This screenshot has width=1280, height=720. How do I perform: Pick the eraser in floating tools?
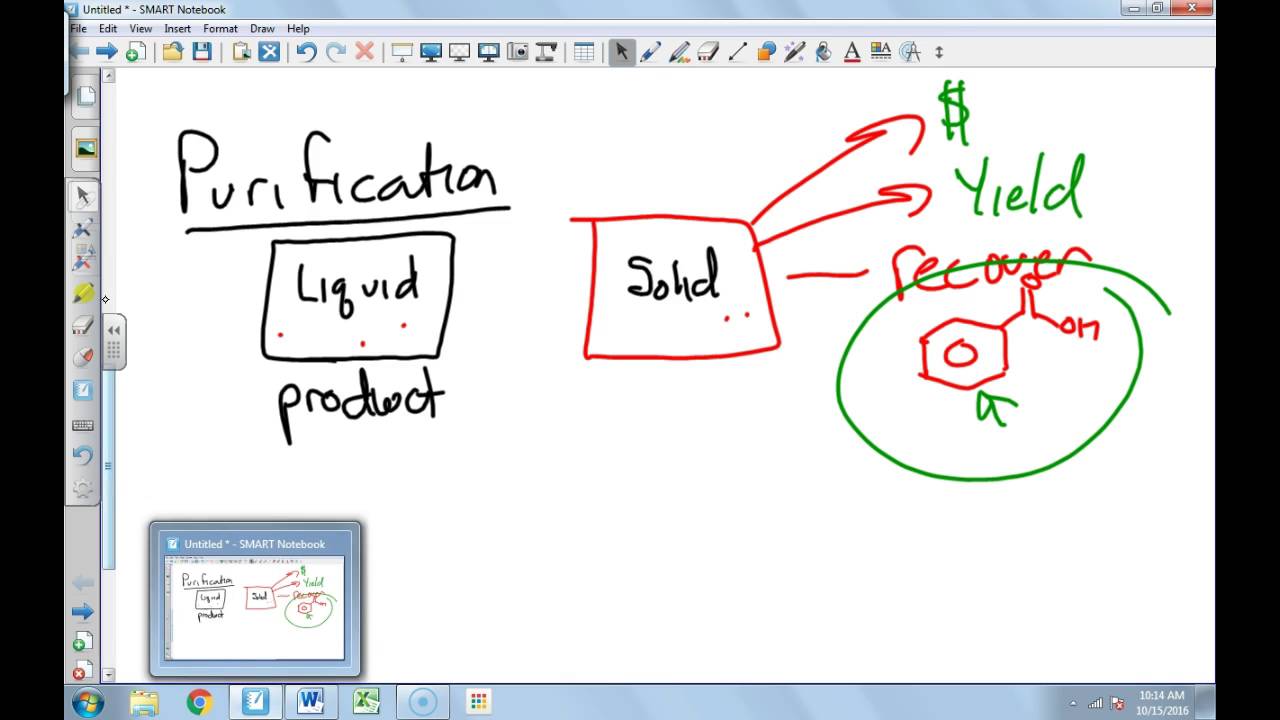point(83,326)
